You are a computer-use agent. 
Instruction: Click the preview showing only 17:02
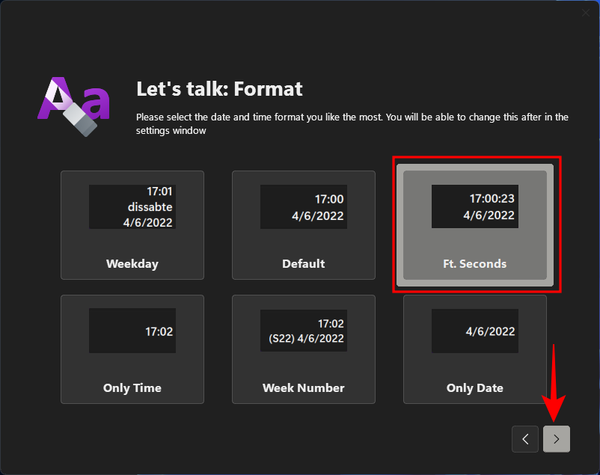coord(132,331)
